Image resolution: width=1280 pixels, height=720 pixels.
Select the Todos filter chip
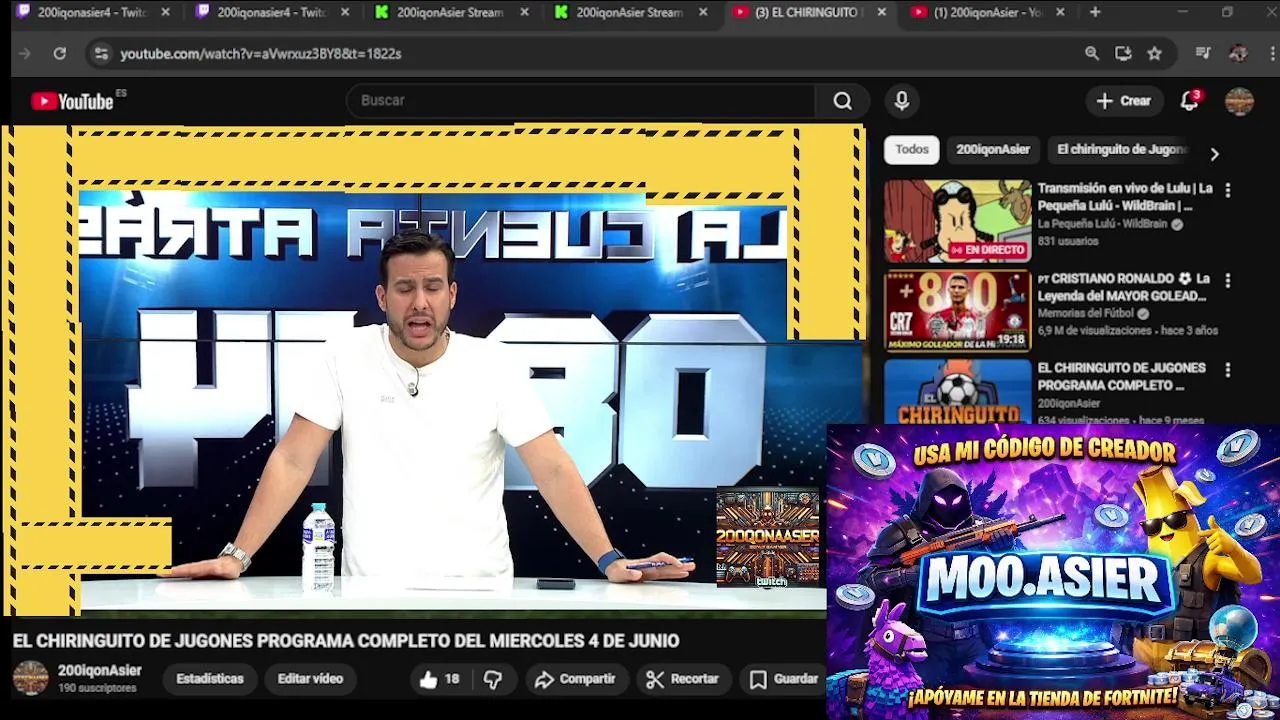point(912,150)
